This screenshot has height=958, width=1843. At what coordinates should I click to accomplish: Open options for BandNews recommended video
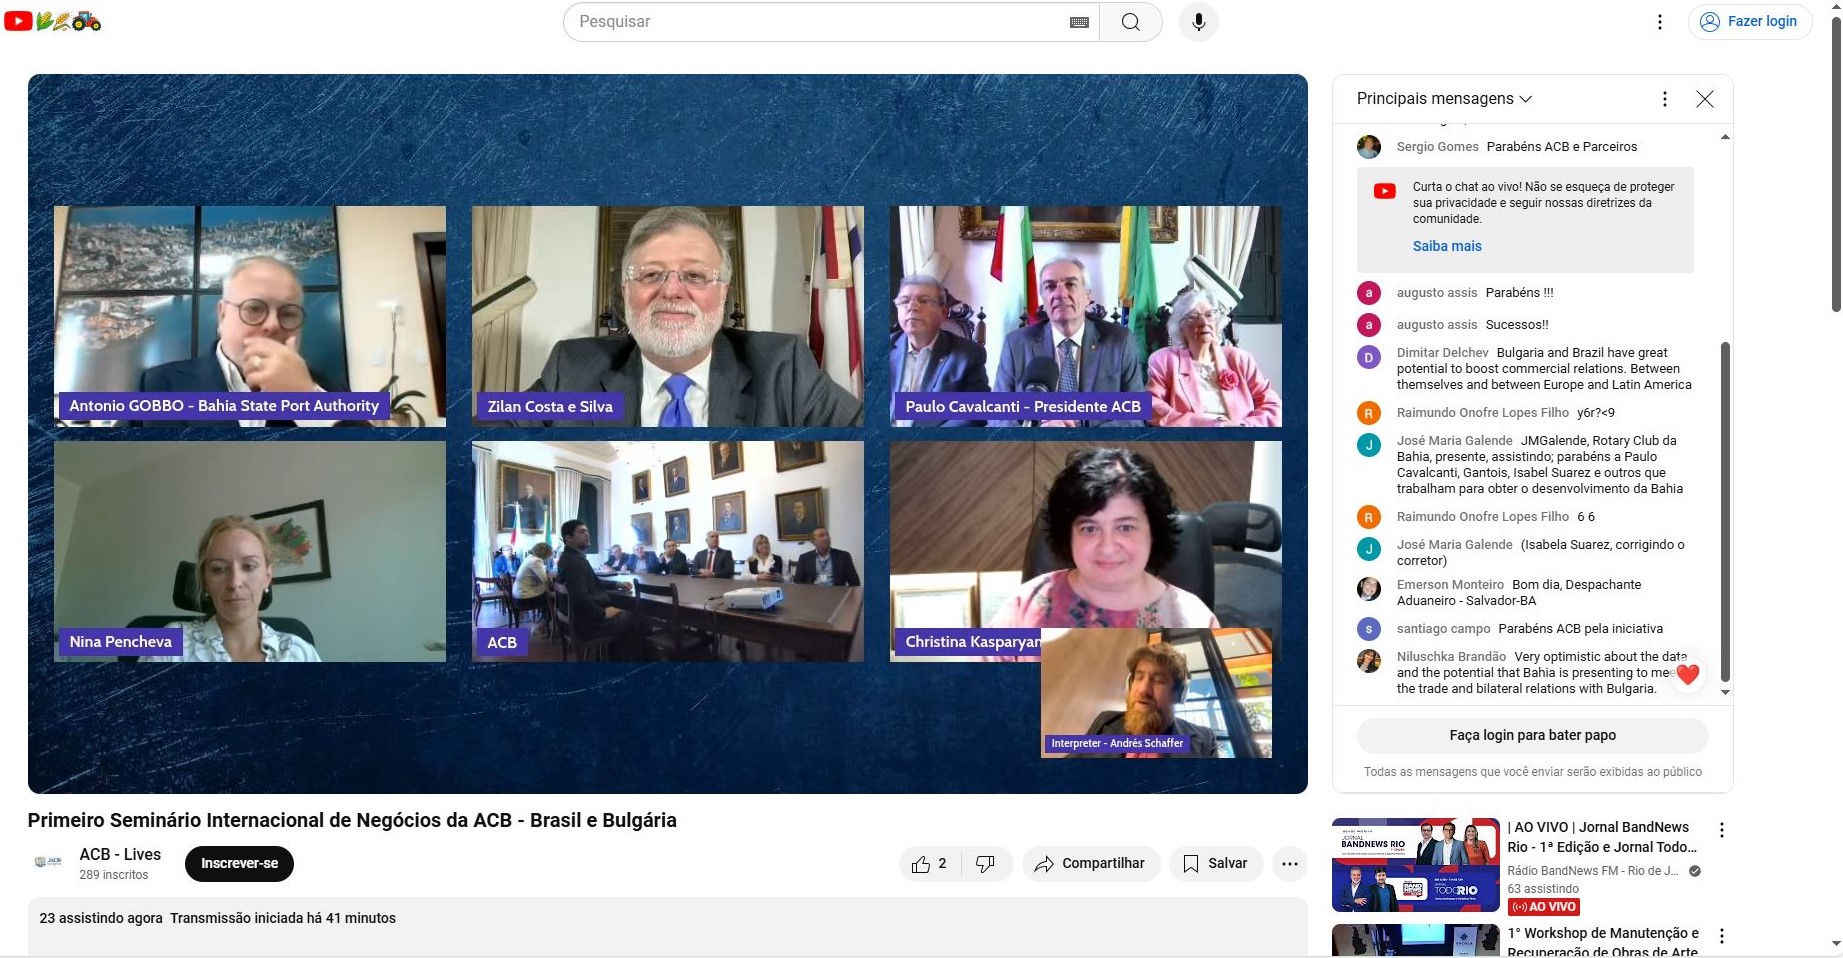tap(1721, 830)
